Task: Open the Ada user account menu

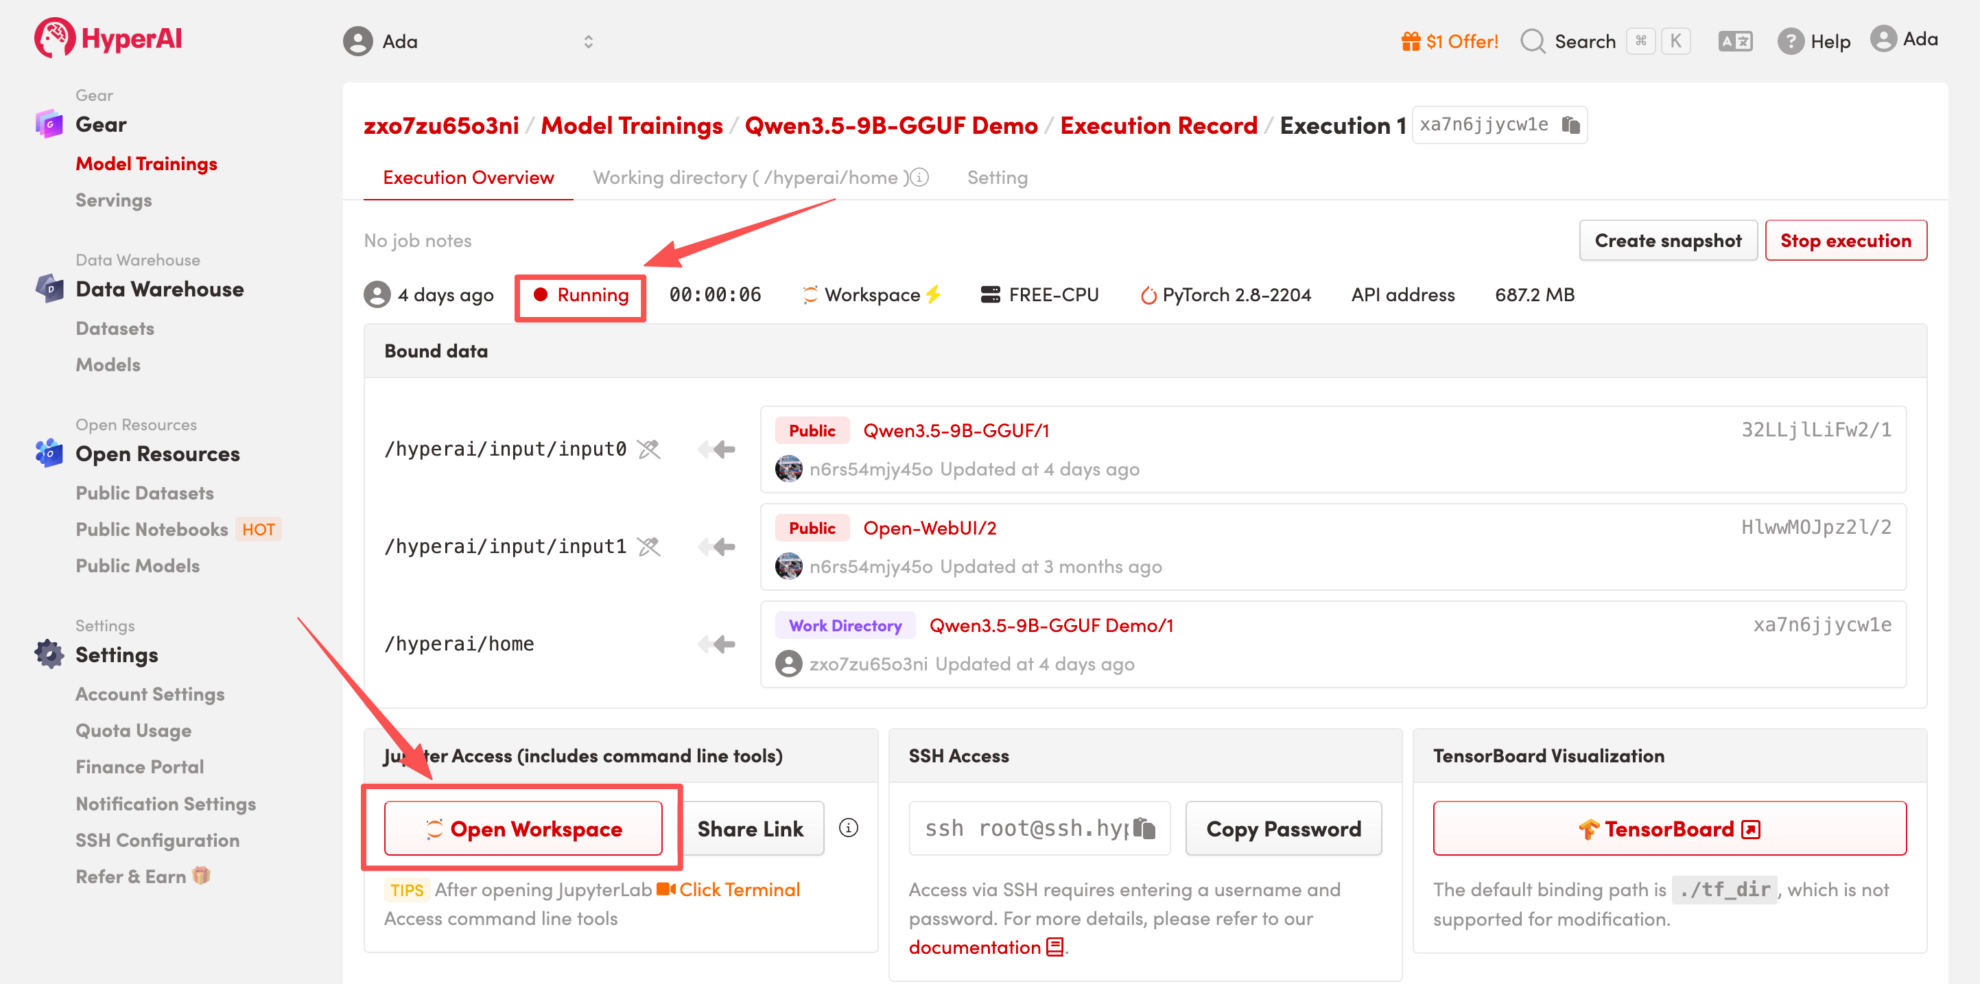Action: tap(1904, 39)
